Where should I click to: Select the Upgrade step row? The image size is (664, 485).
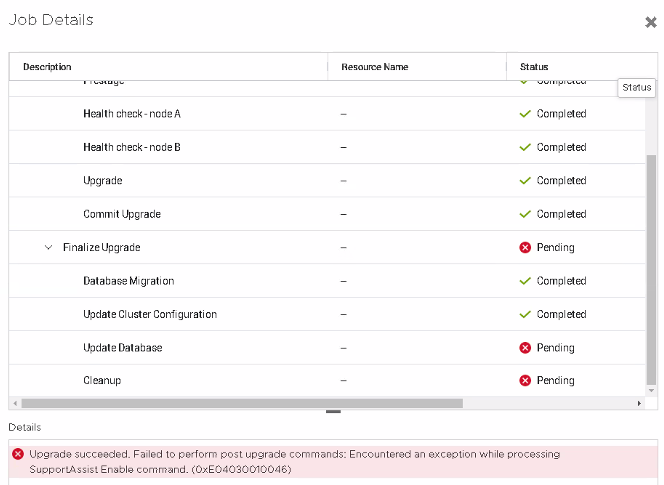(x=103, y=181)
